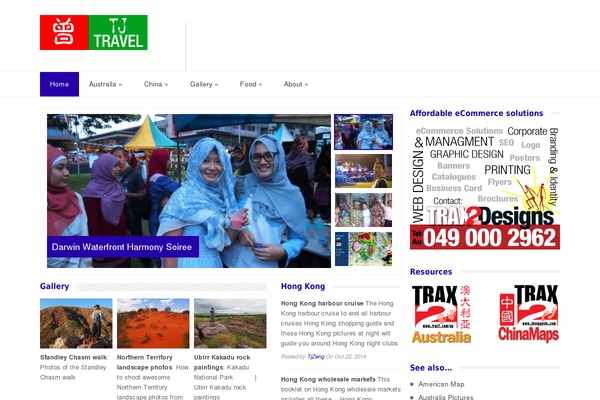Select the first slider thumbnail with blue hijabs
The width and height of the screenshot is (600, 400).
pos(364,132)
